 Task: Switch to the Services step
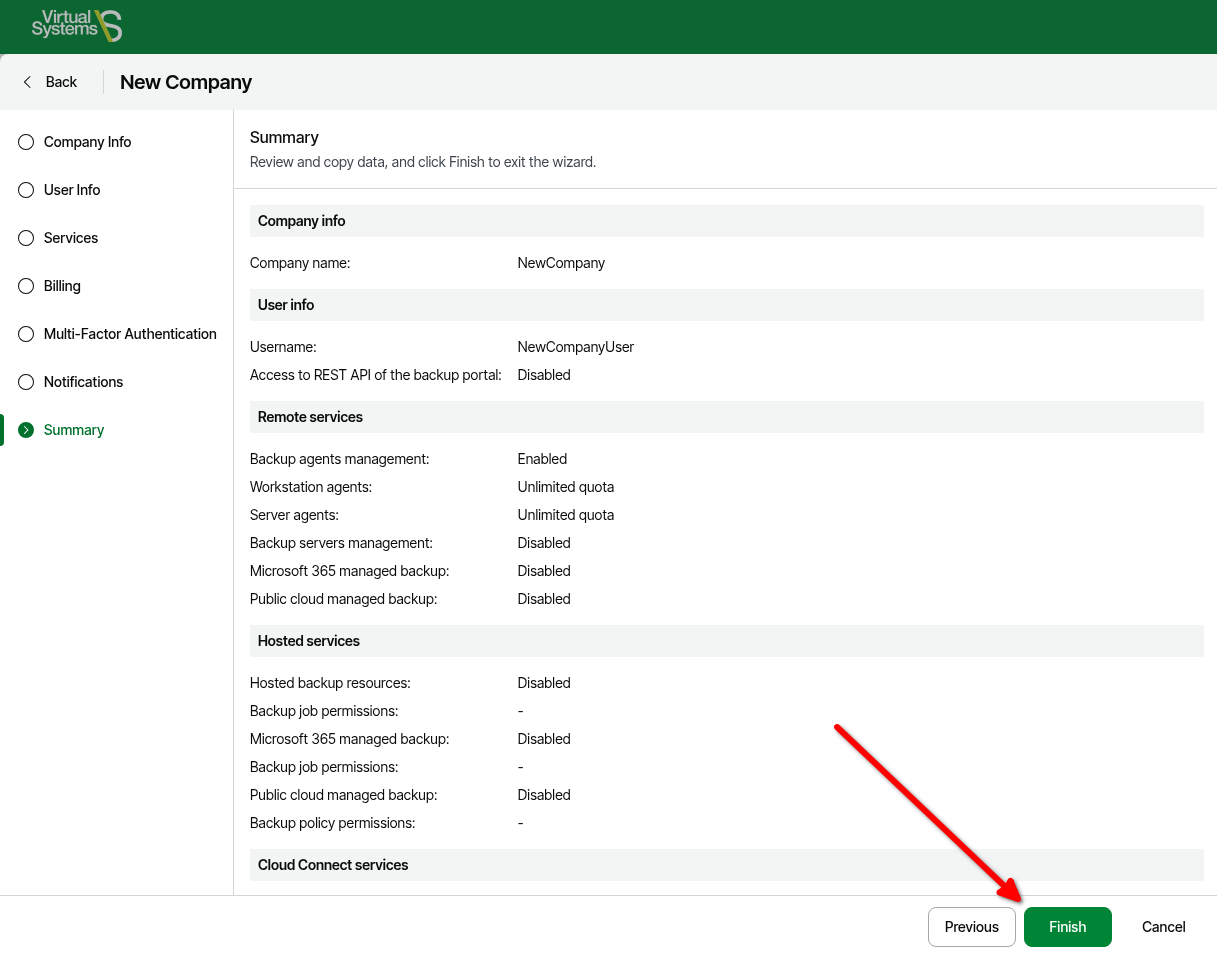(71, 238)
